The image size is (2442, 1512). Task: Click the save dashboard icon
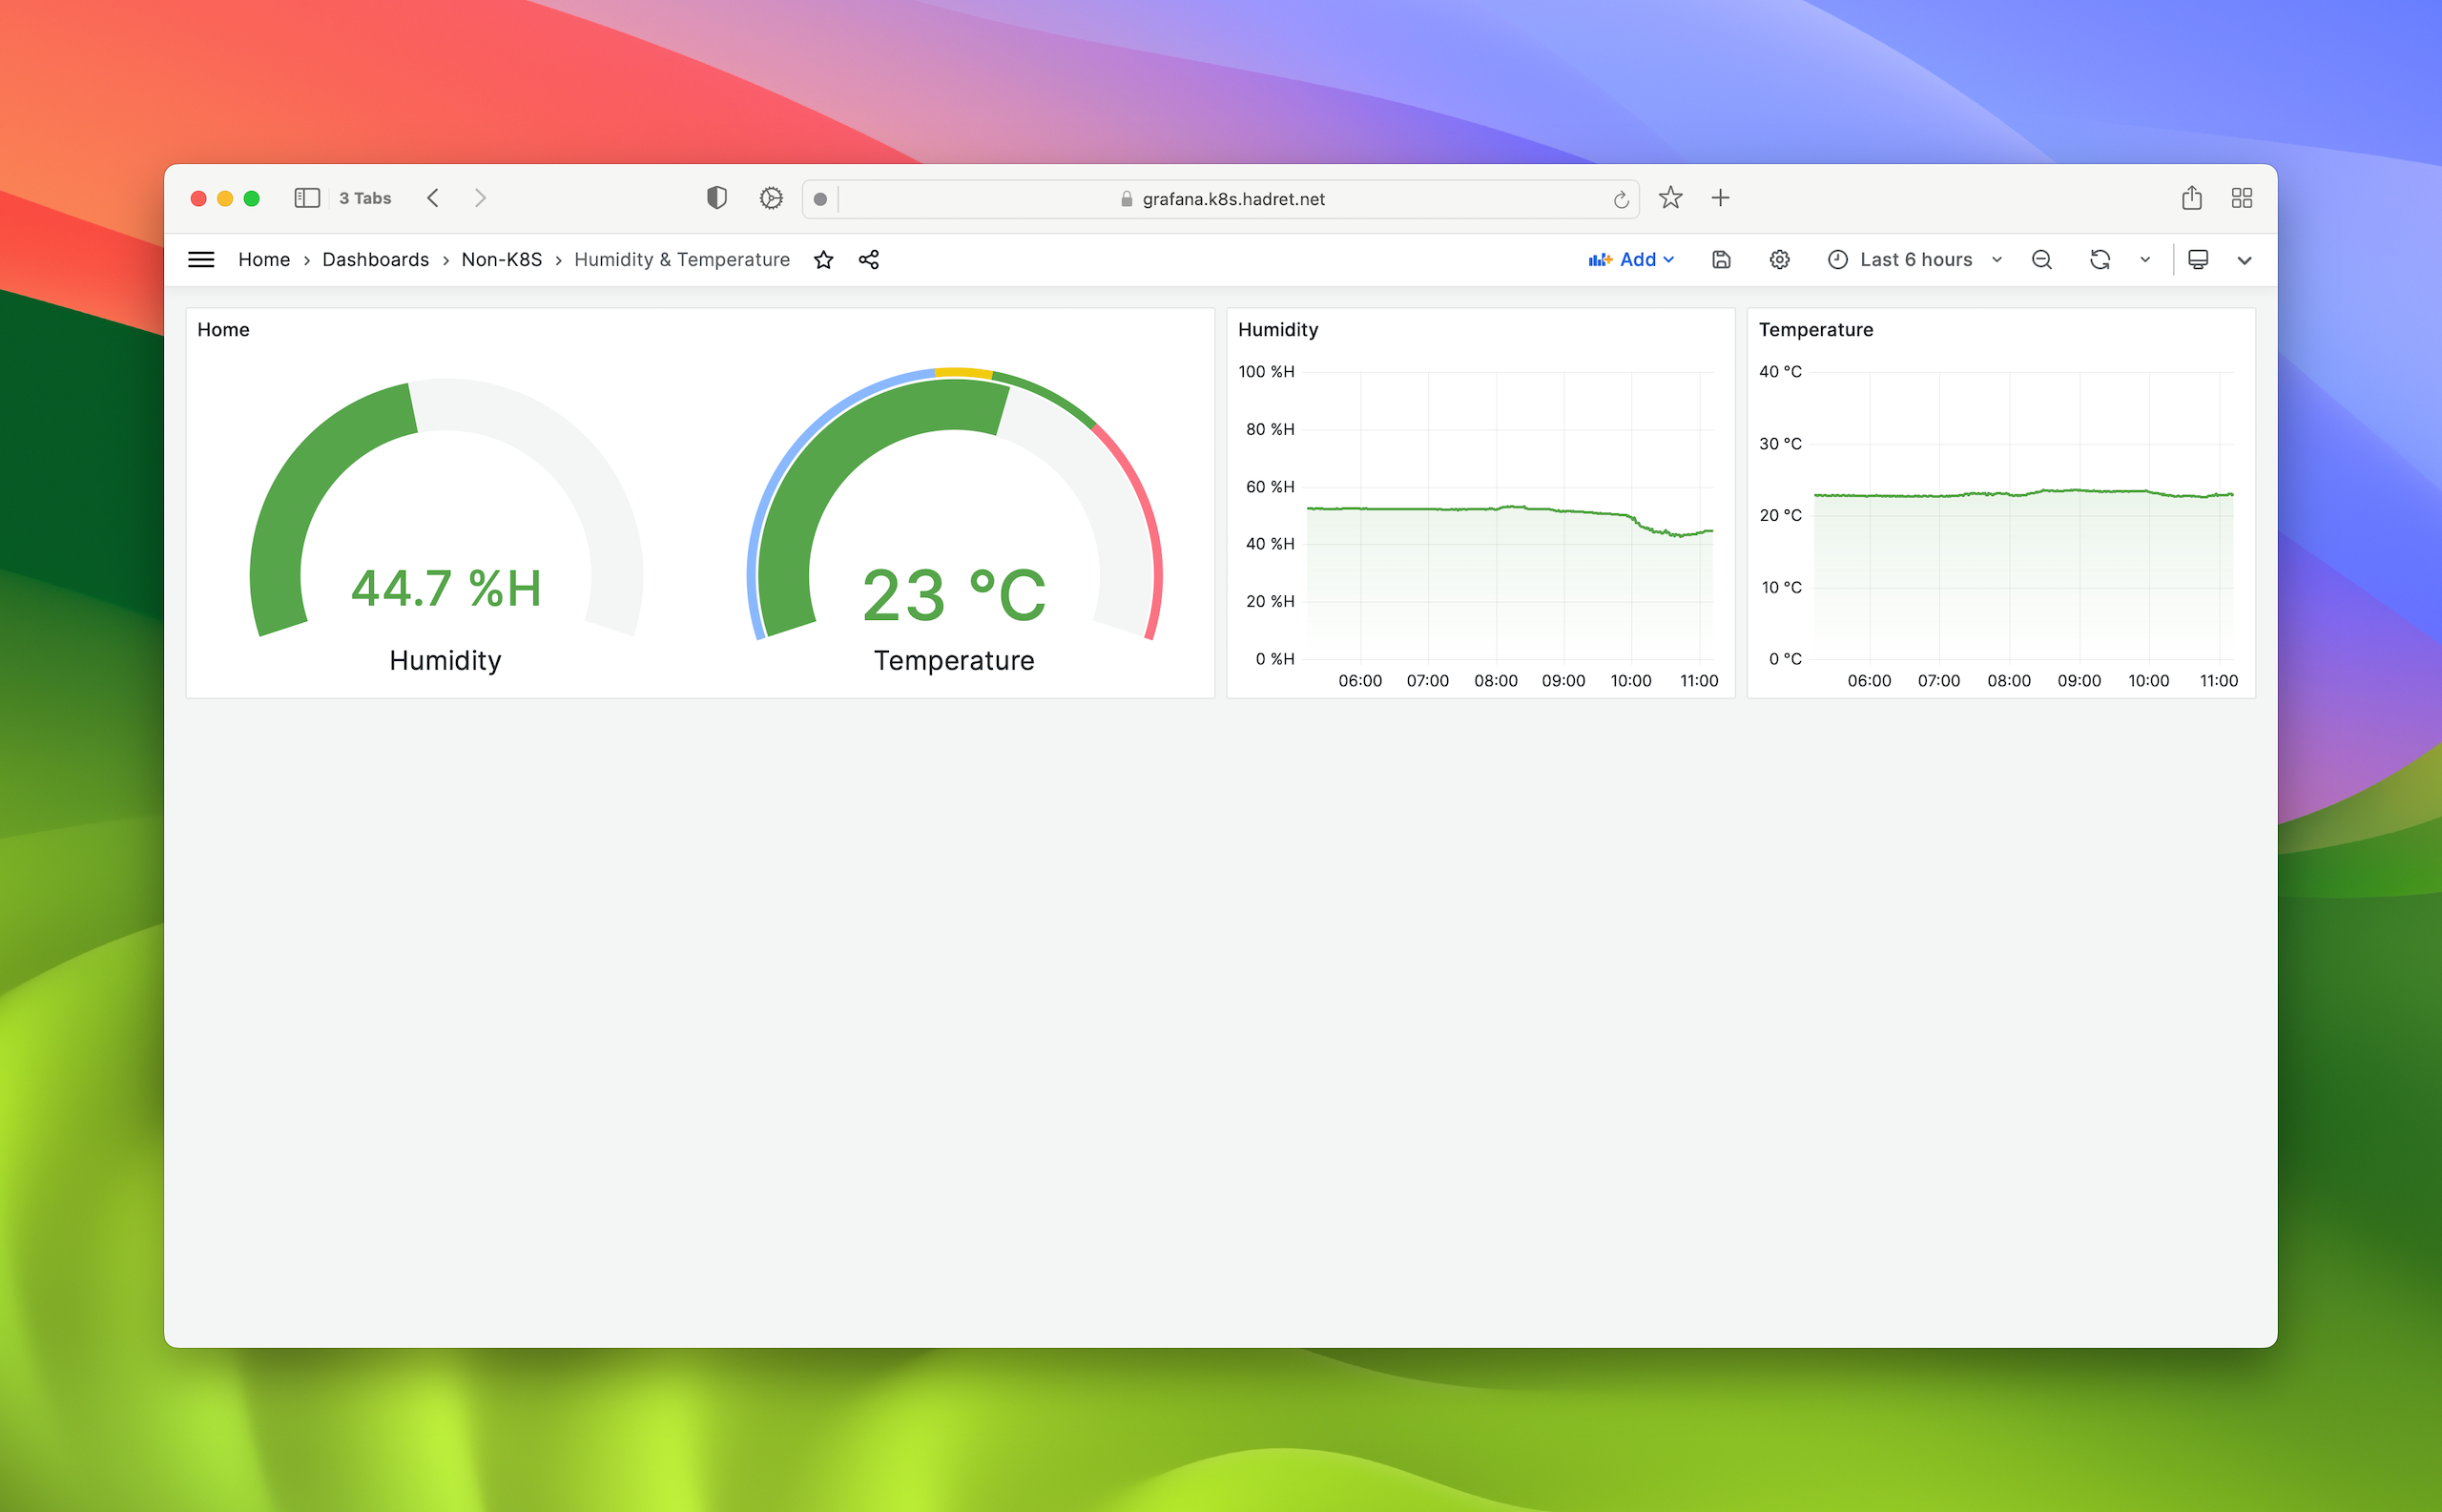(1721, 260)
